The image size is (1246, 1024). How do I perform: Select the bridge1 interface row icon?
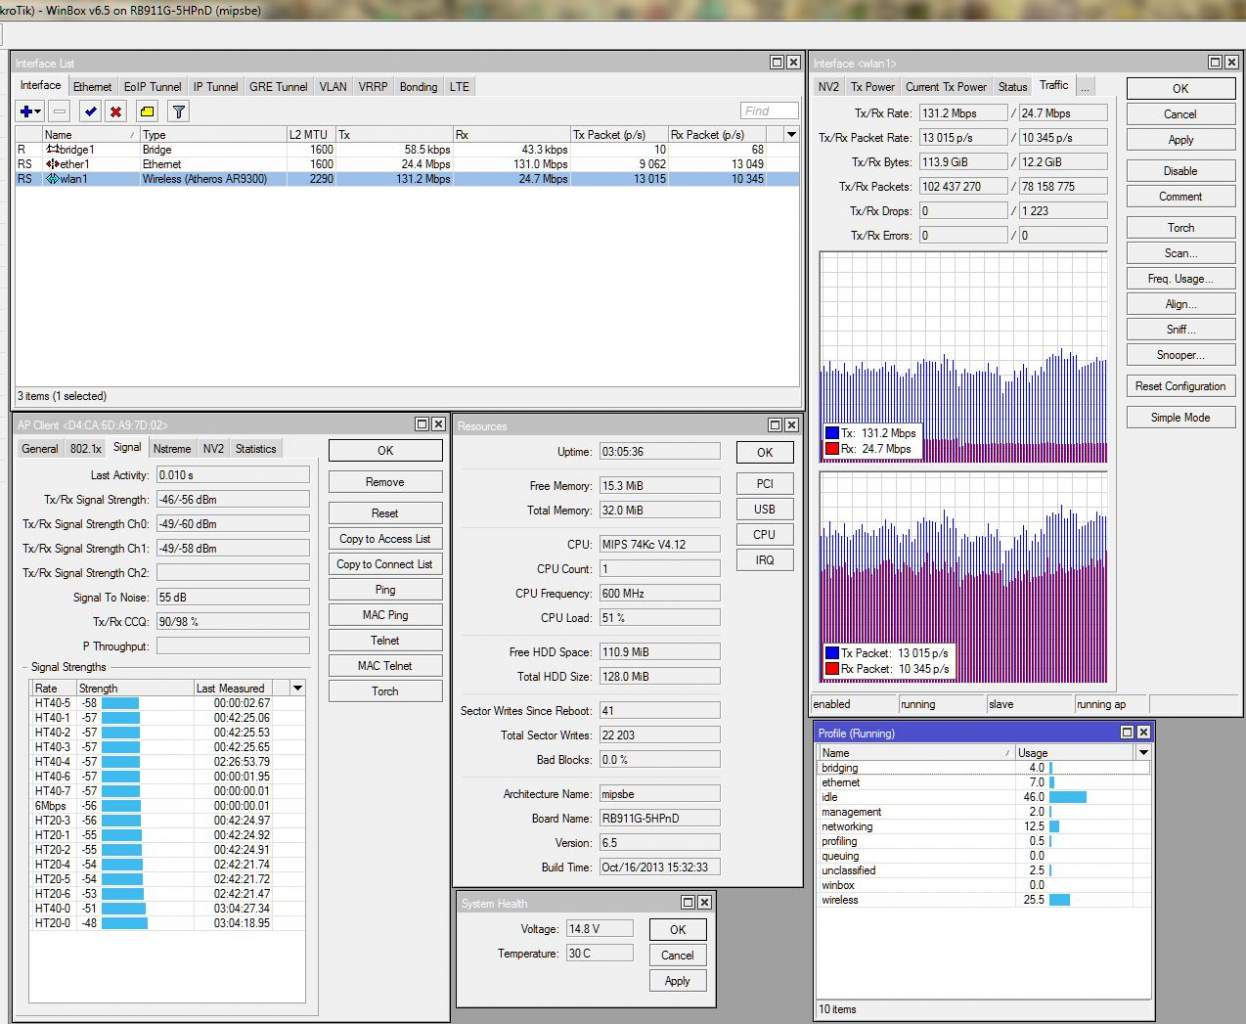coord(52,150)
